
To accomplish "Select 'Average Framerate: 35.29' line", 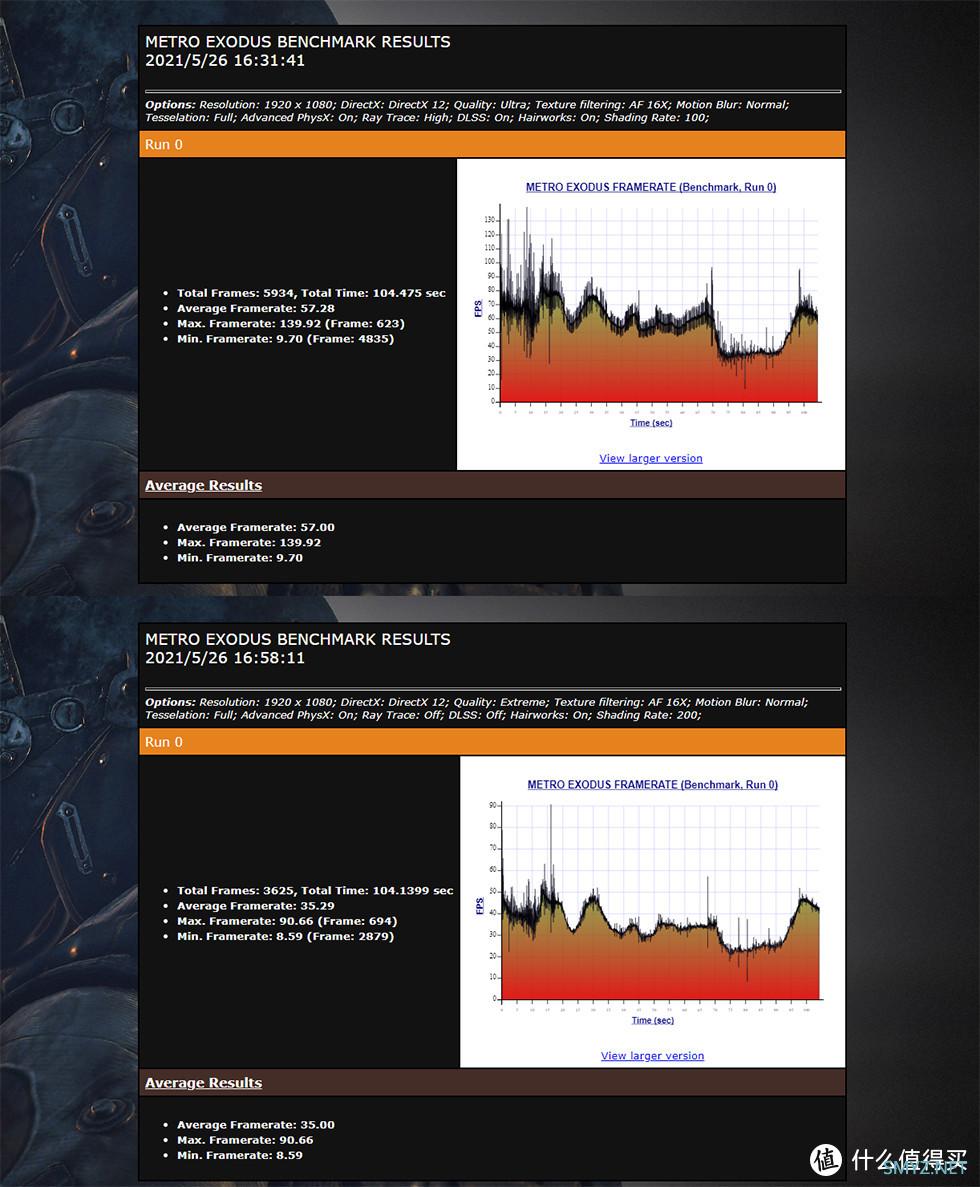I will tap(256, 905).
